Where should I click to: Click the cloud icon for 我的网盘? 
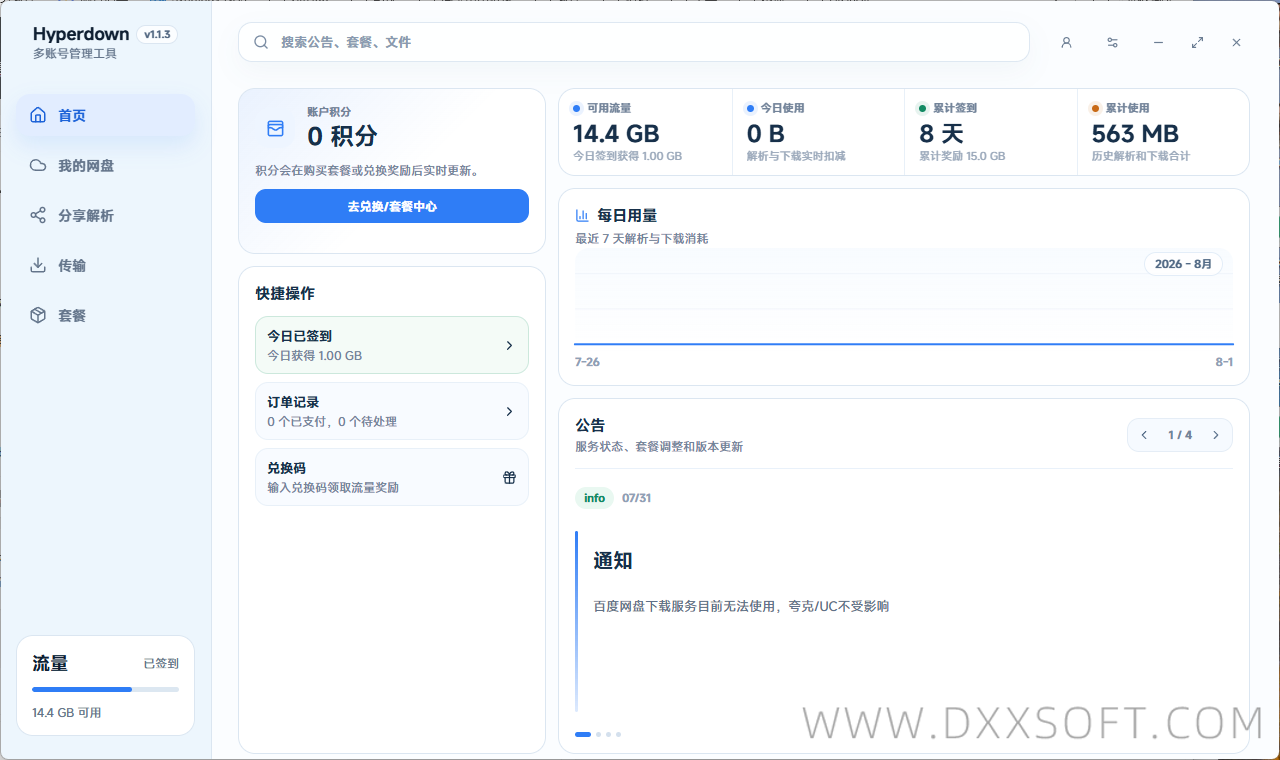38,165
